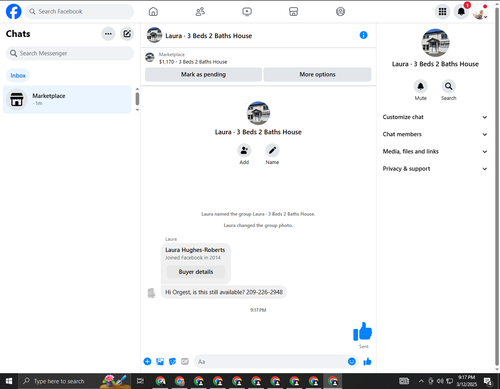Viewport: 500px width, 389px height.
Task: Expand Media, files and links section
Action: tap(435, 151)
